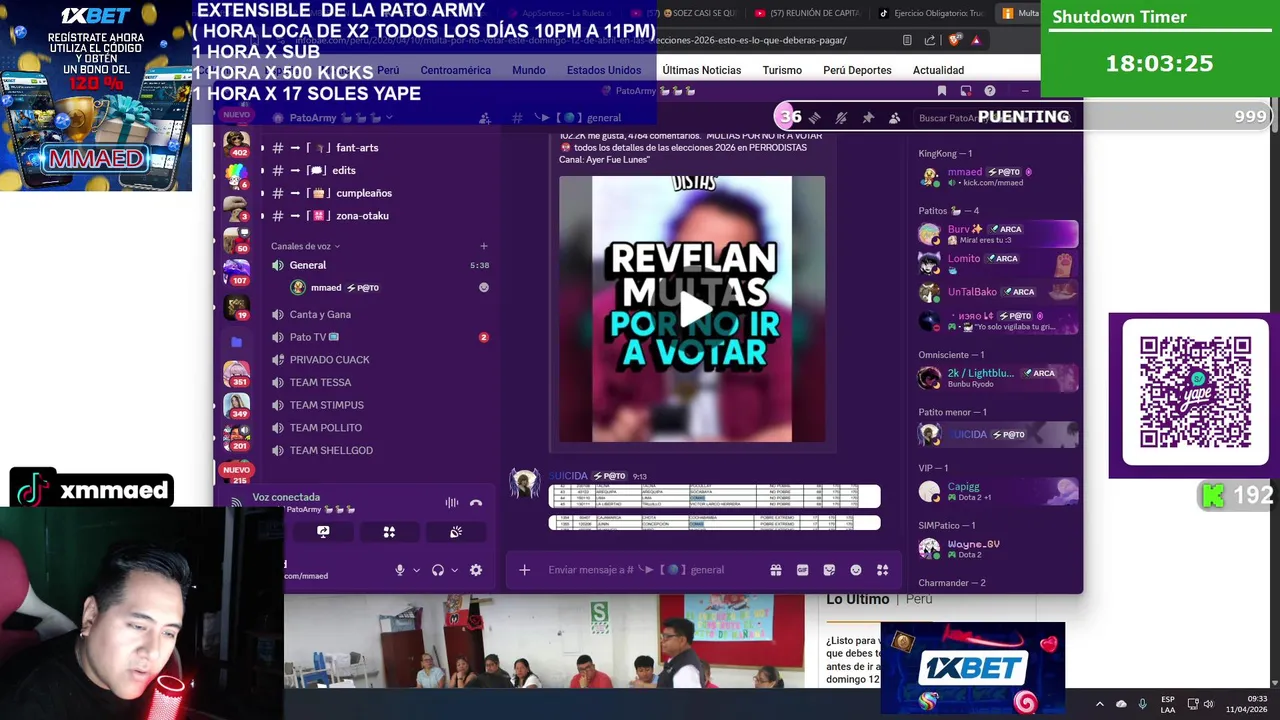Open Turismo in website navigation
The height and width of the screenshot is (720, 1280).
(782, 70)
